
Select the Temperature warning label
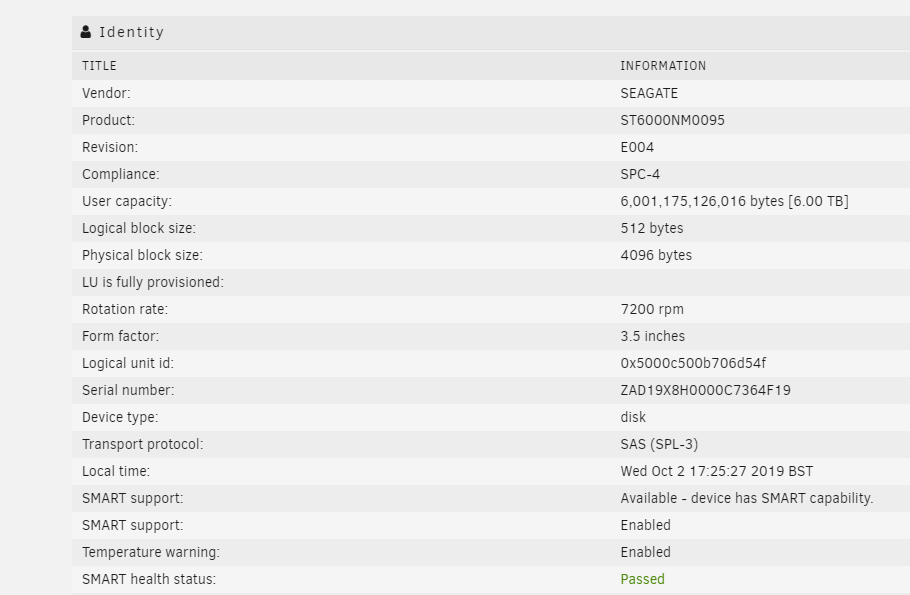coord(150,552)
